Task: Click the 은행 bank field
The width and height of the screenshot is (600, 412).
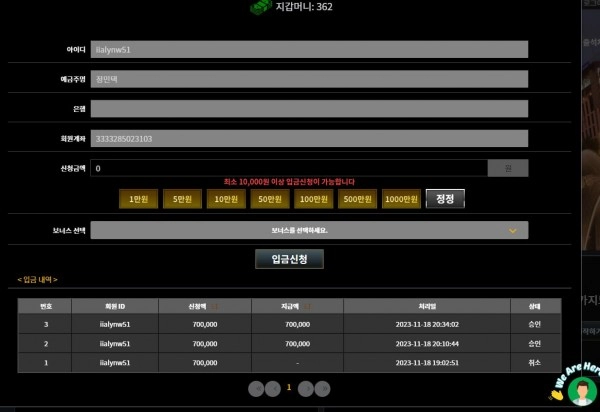Action: (309, 109)
